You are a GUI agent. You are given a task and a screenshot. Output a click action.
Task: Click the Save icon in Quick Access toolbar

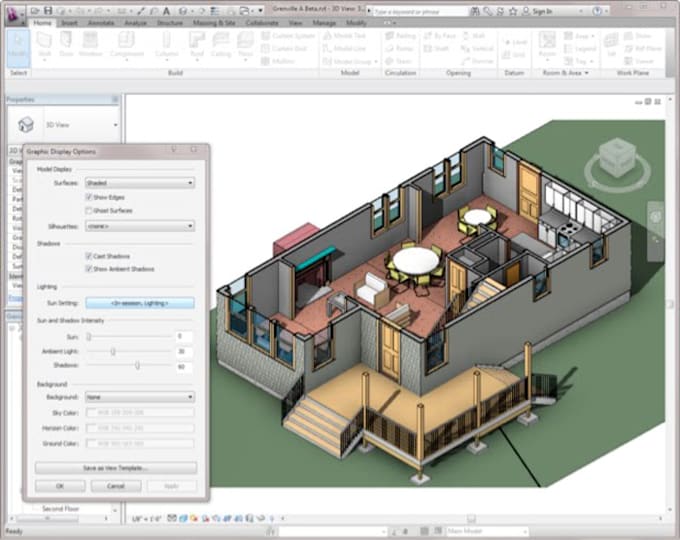click(x=49, y=10)
